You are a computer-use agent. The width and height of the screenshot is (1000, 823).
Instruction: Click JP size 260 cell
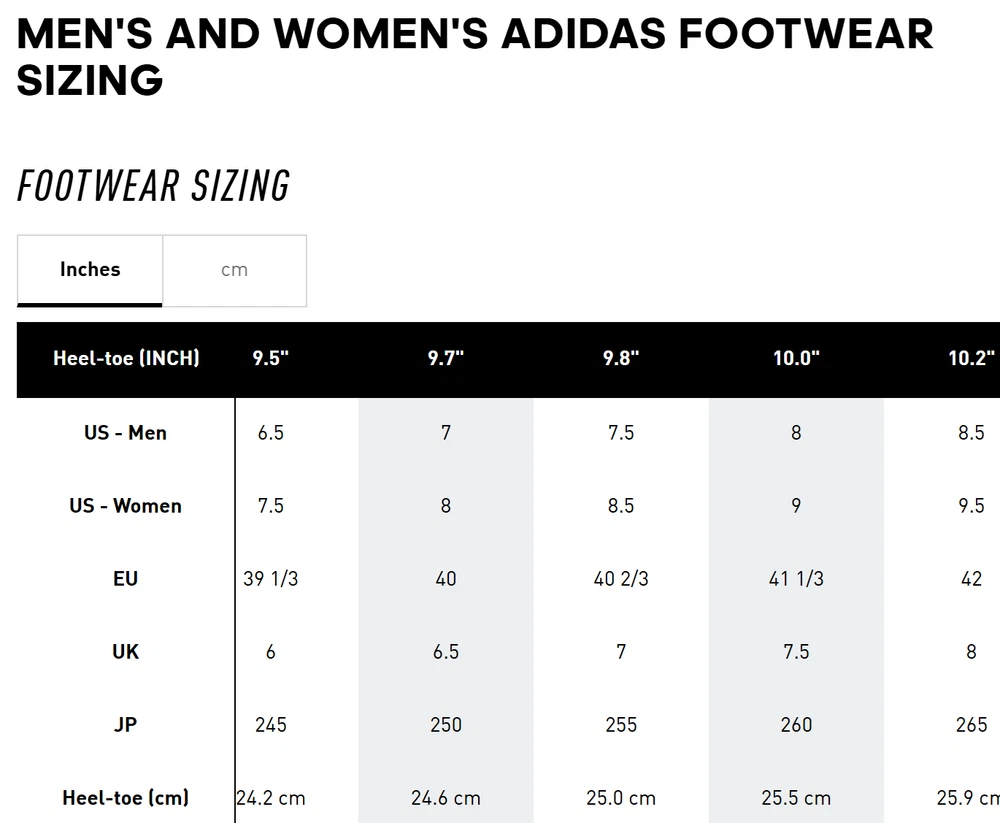pos(796,725)
